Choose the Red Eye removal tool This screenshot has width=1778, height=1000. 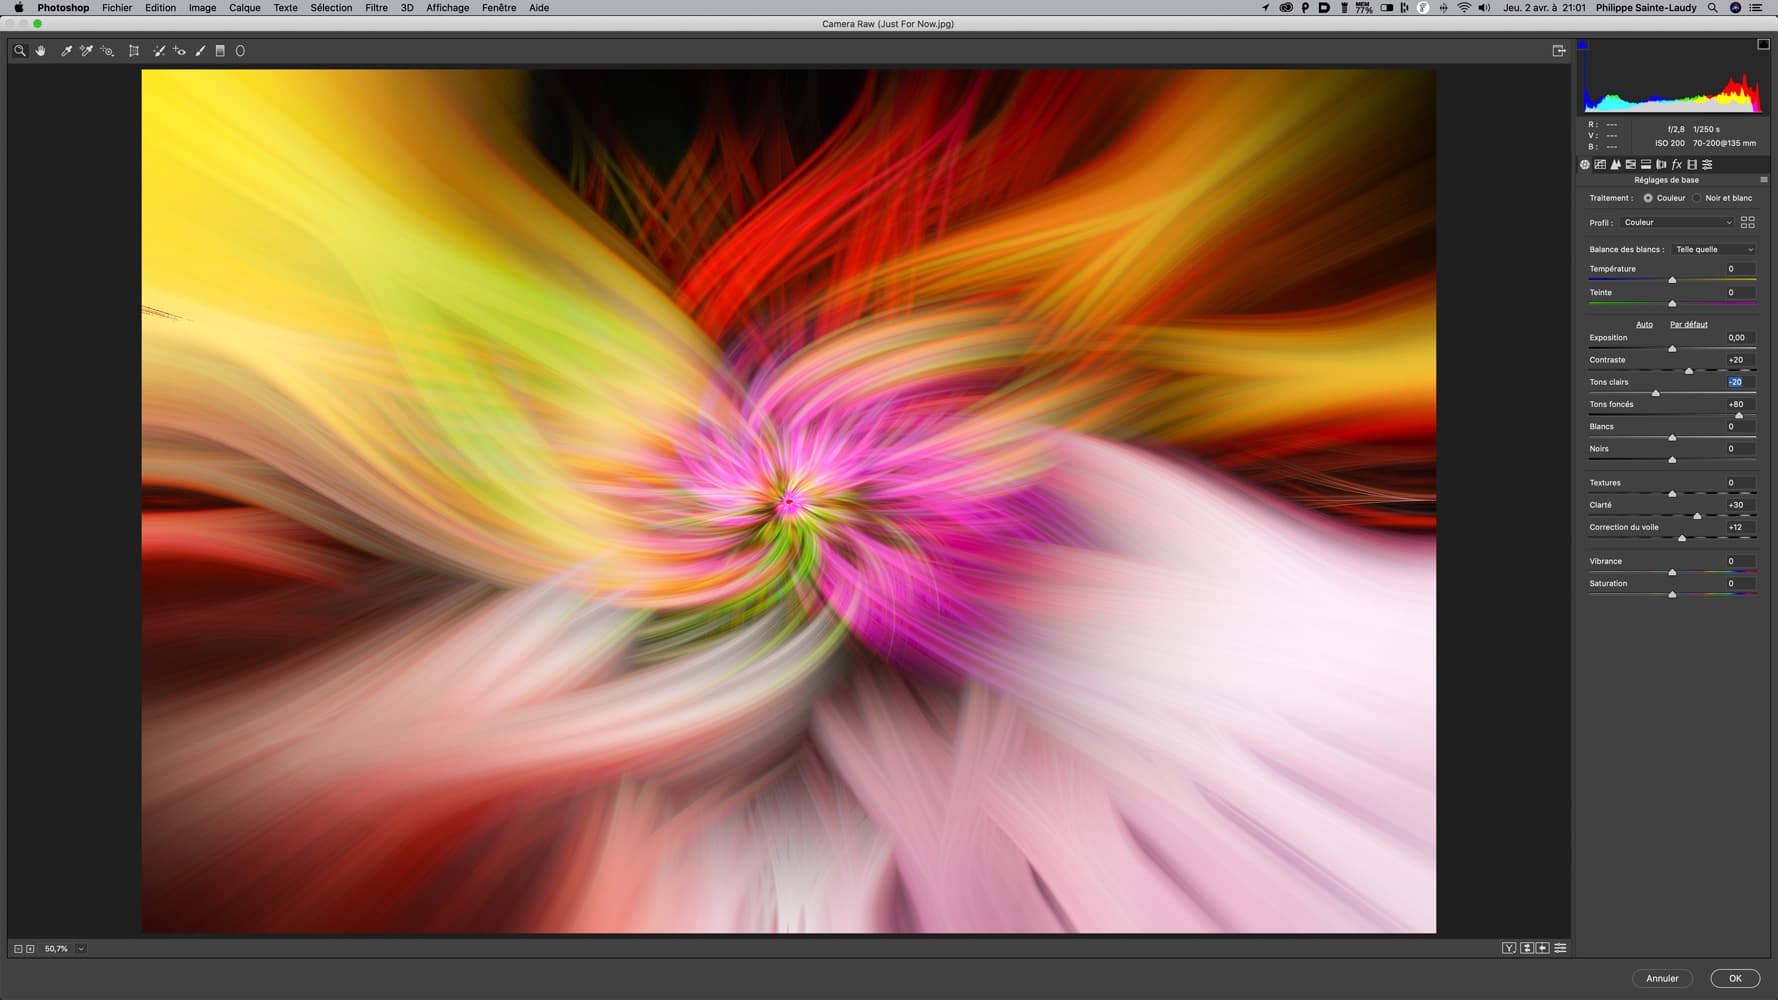180,51
